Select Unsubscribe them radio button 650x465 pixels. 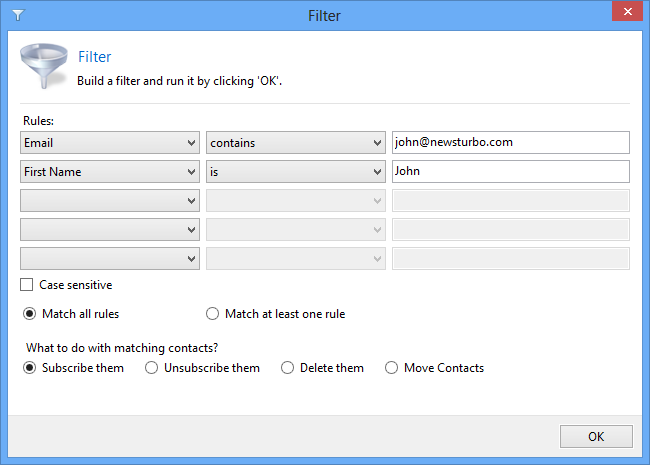152,368
